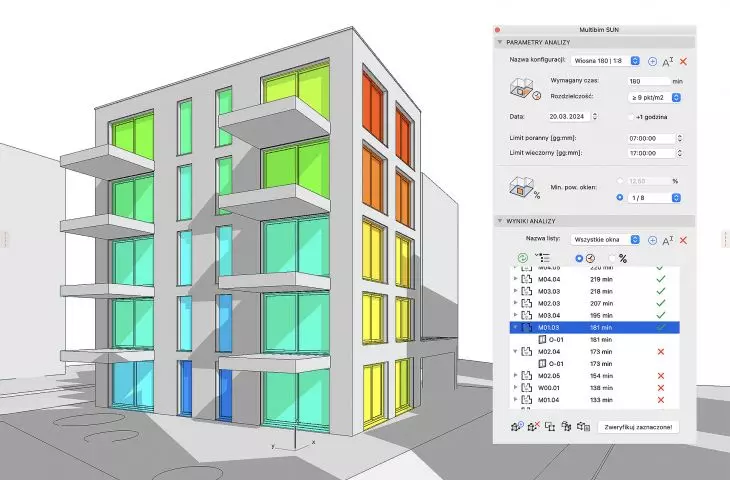Select the 1/8 minimum window area radio
Screen dimensions: 730x480
(620, 197)
